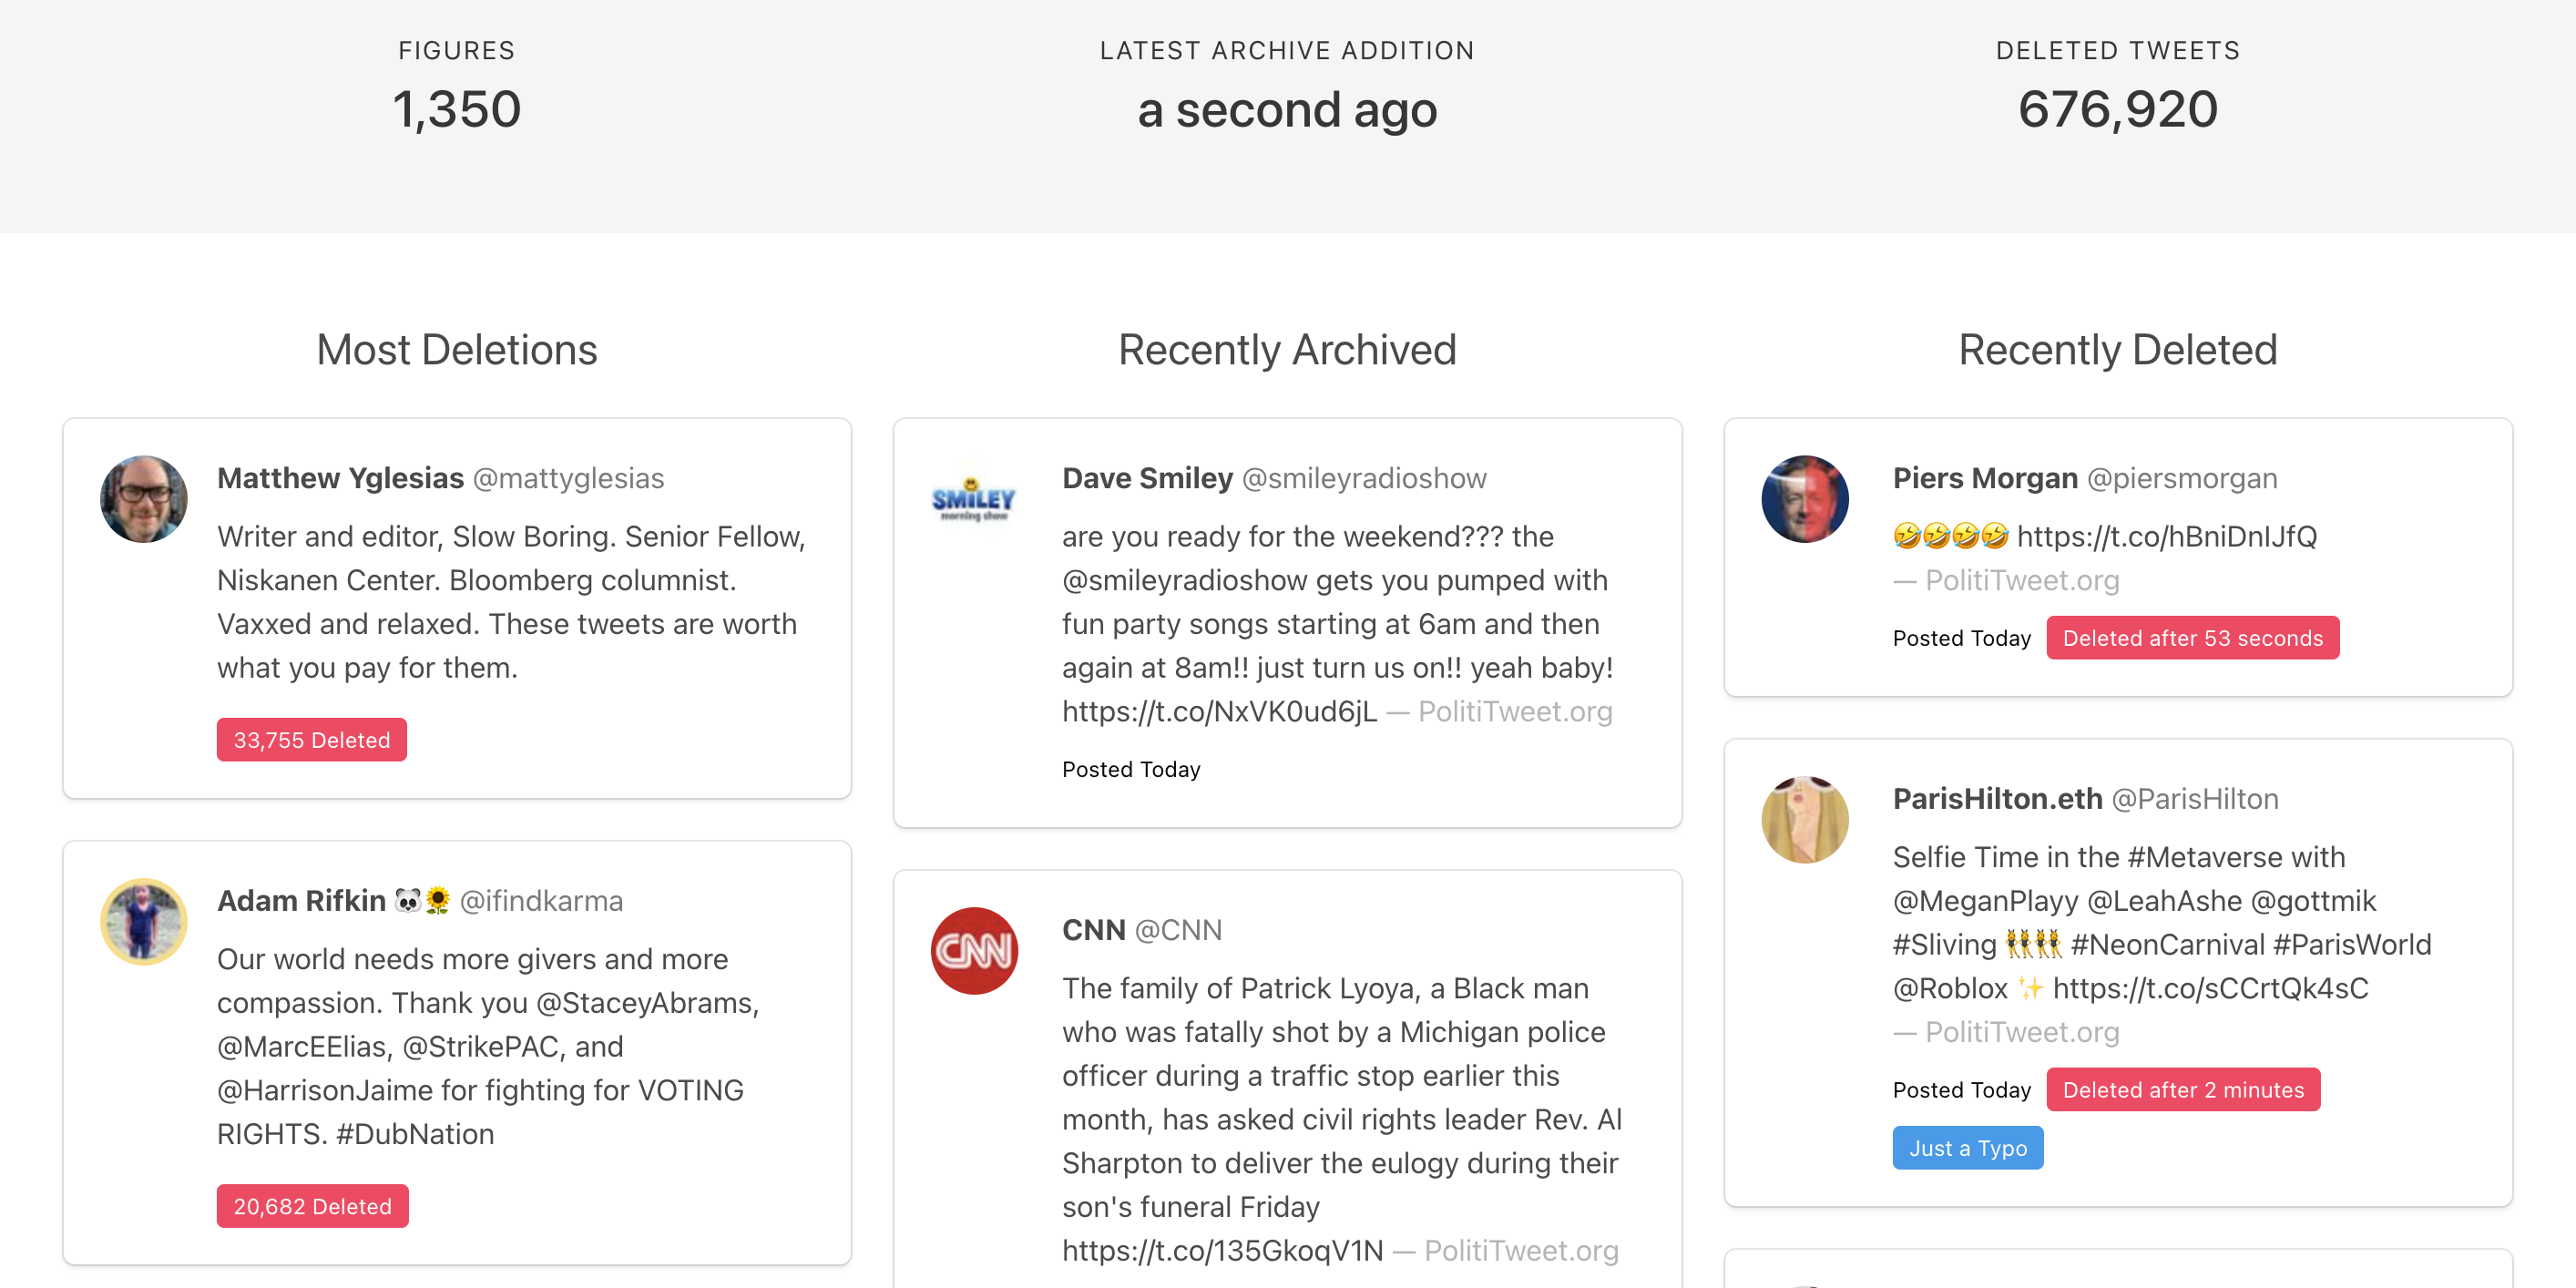Click Adam Rifkin's voting rights bio text
The width and height of the screenshot is (2576, 1288).
point(490,1046)
